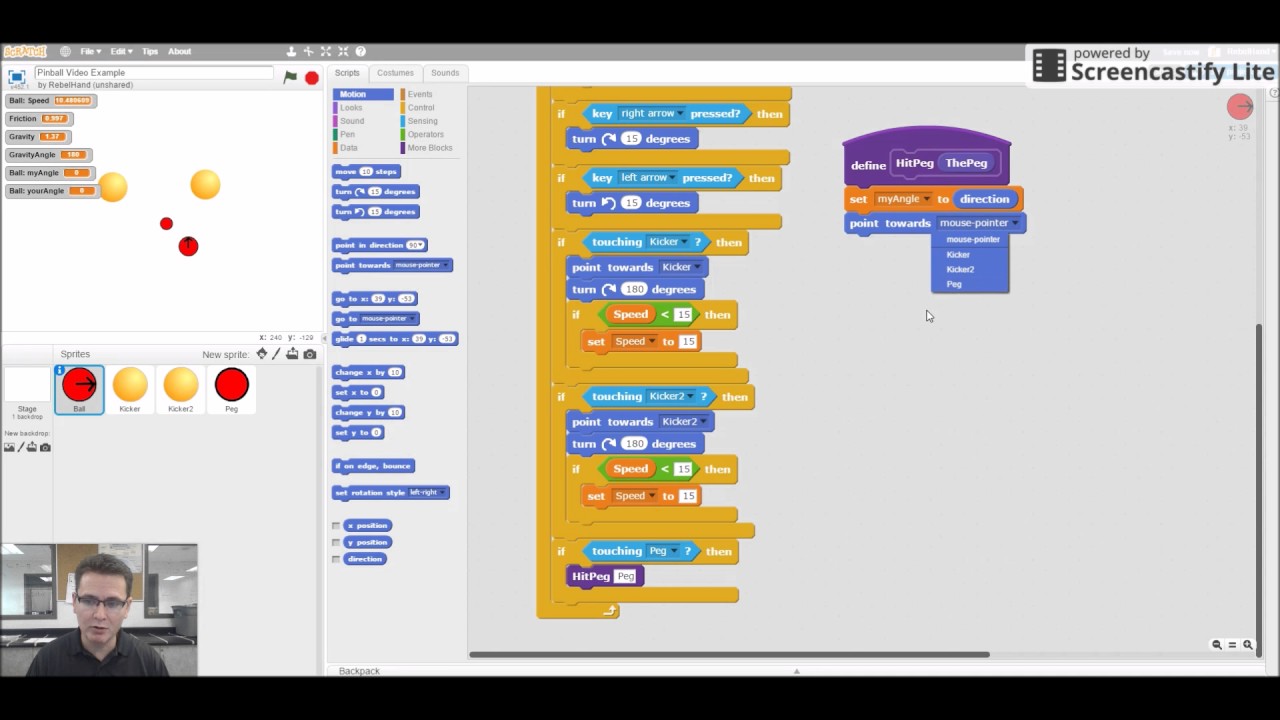
Task: Zoom in the scripts area
Action: [1248, 645]
